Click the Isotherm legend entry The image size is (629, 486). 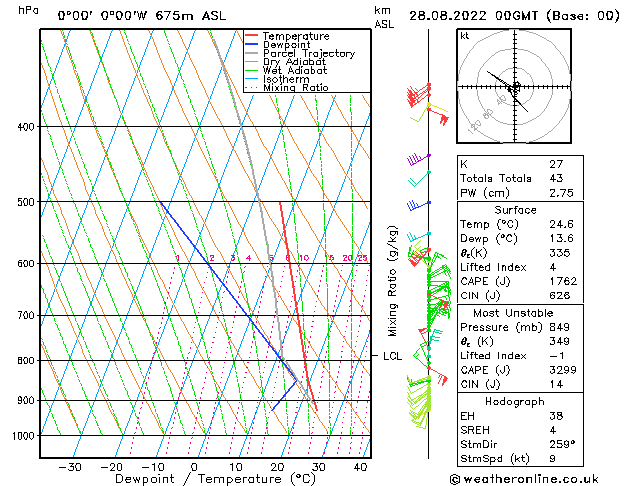[x=277, y=79]
